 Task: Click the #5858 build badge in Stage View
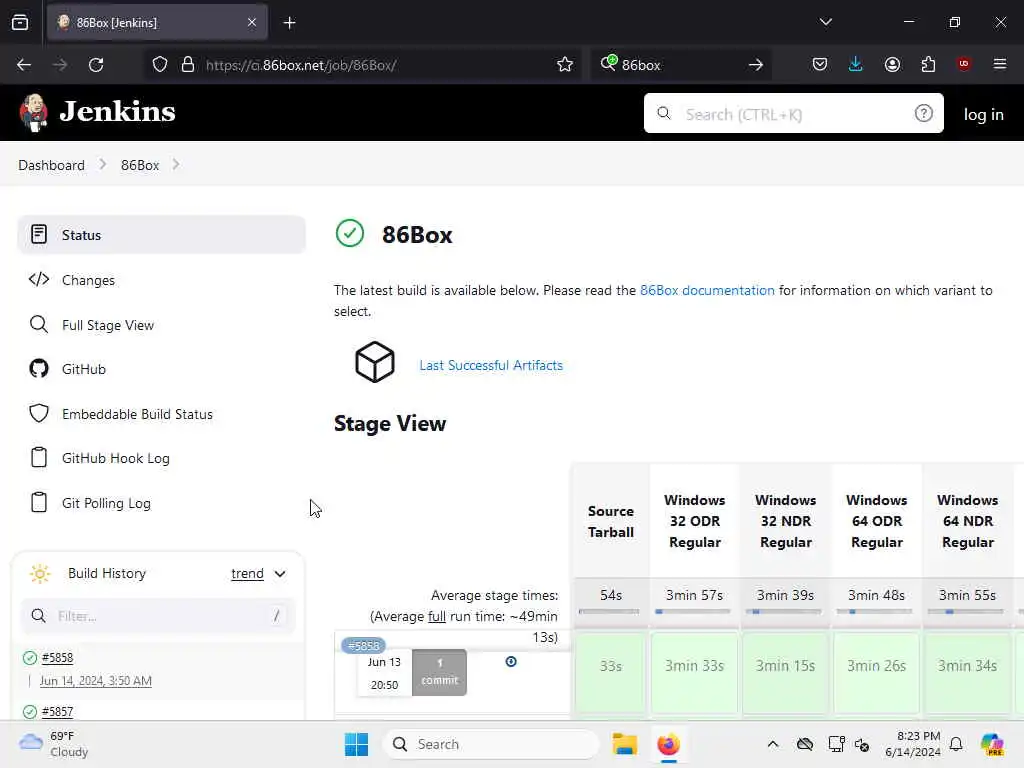[x=363, y=646]
